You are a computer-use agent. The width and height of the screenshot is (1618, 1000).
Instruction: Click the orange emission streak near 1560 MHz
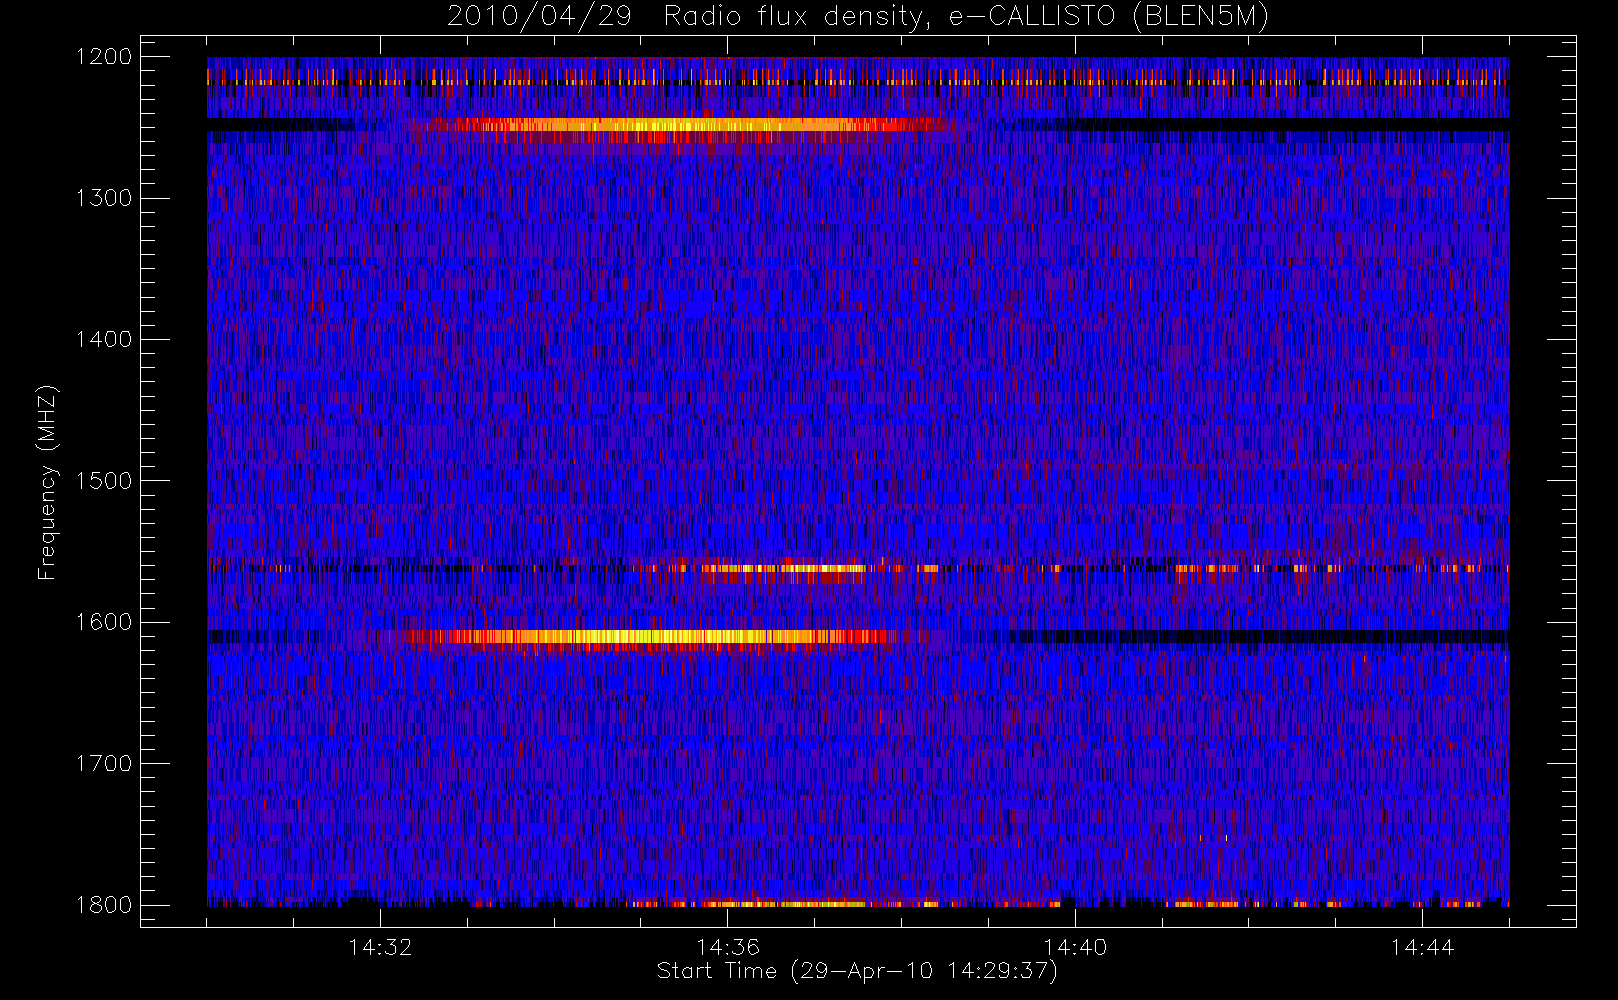(785, 568)
